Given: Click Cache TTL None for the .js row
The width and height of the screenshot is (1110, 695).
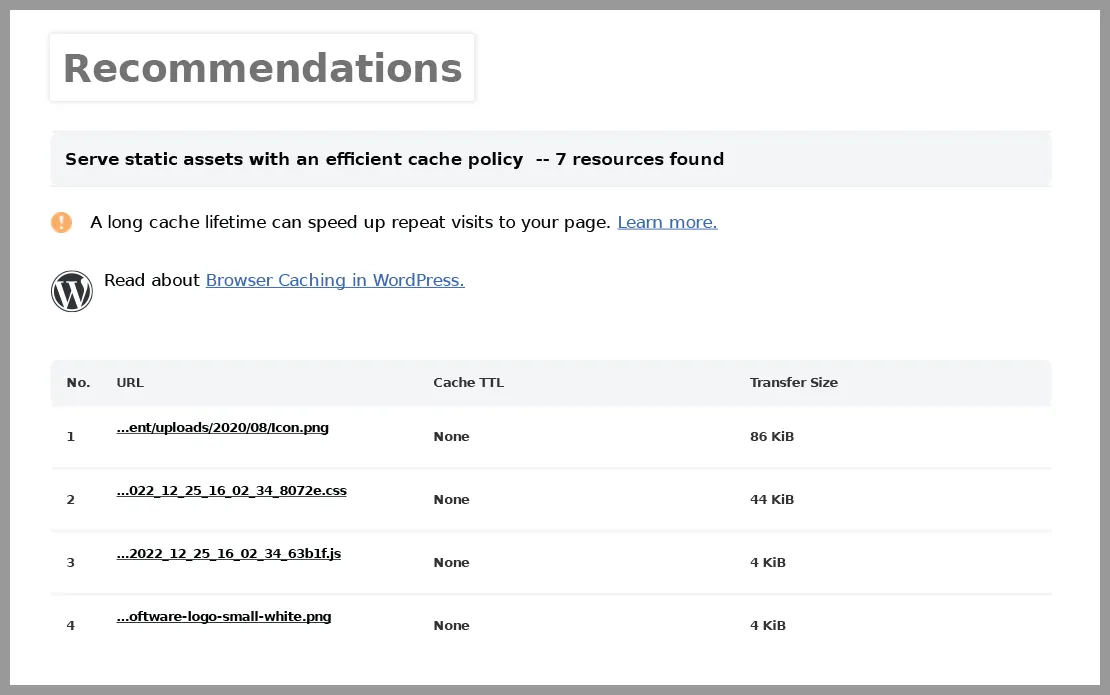Looking at the screenshot, I should click(x=451, y=563).
